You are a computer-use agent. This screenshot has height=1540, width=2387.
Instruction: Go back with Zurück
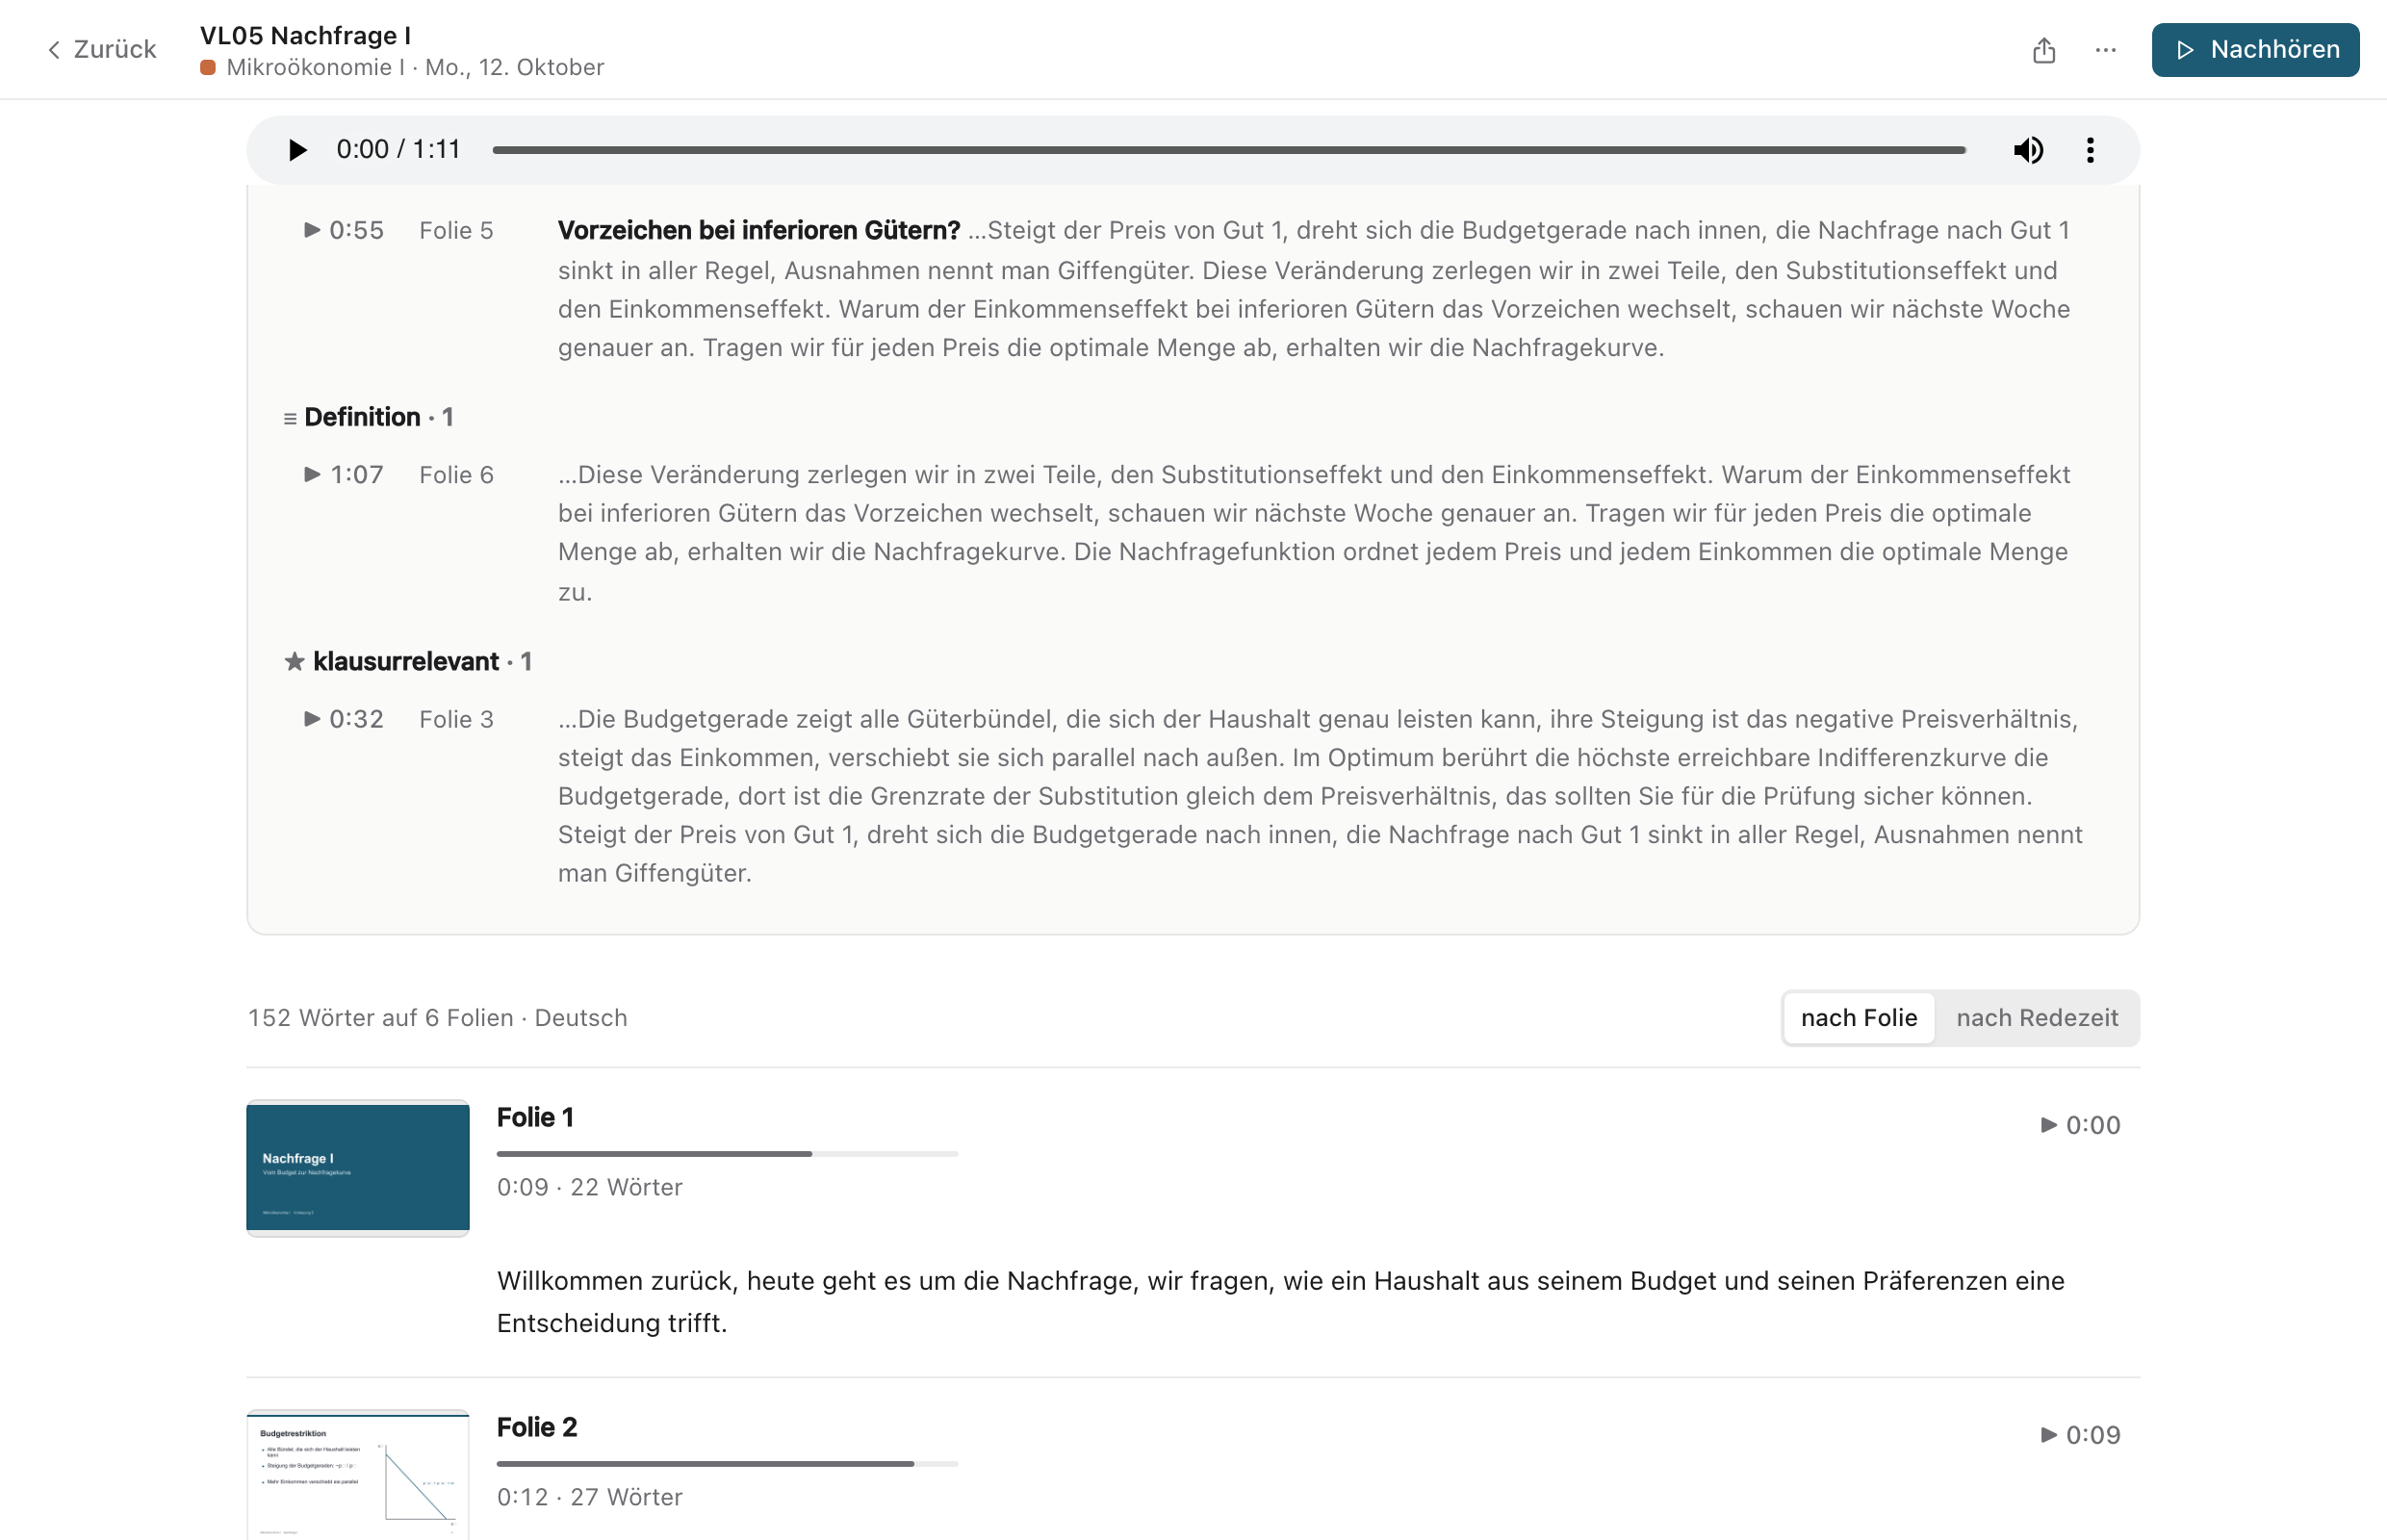[x=102, y=49]
